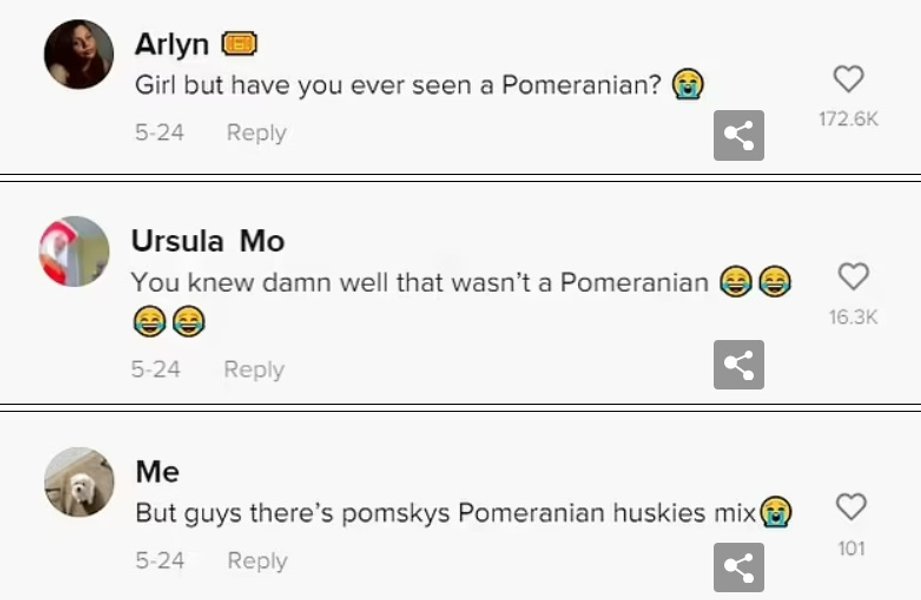Screen dimensions: 921x600
Task: Share the pomskys comment by Me
Action: (x=738, y=567)
